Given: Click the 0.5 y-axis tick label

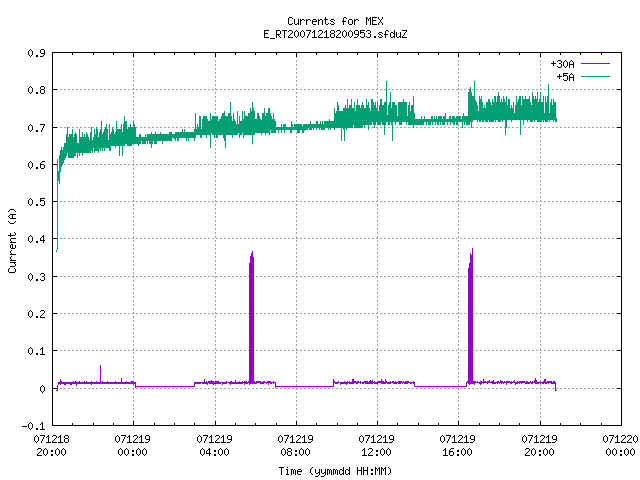Looking at the screenshot, I should 36,202.
